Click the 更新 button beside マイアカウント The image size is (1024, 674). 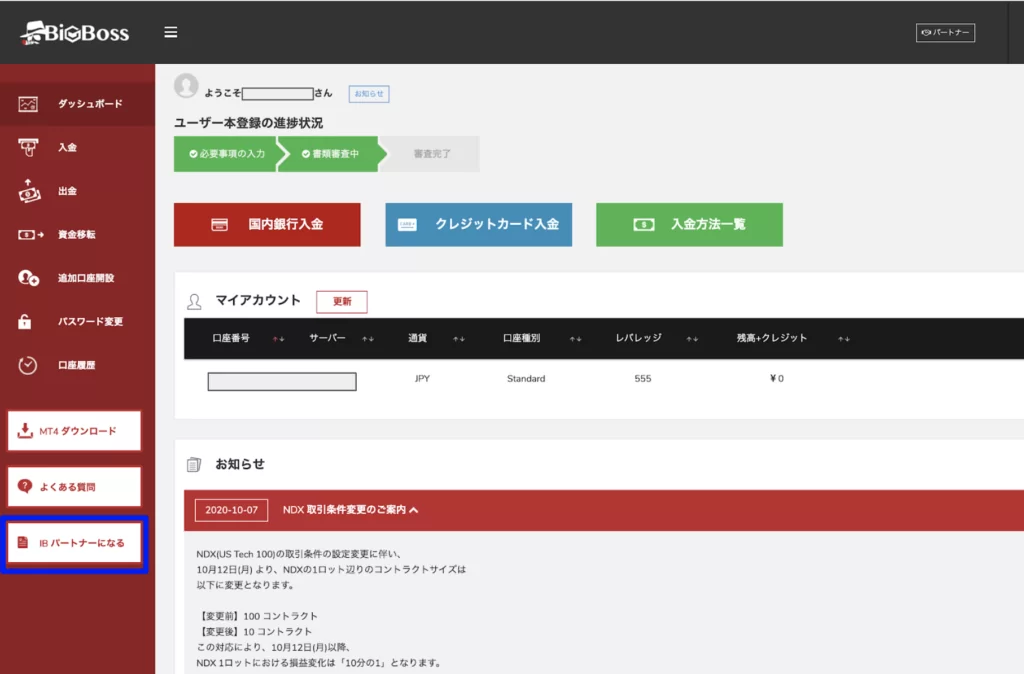click(341, 301)
